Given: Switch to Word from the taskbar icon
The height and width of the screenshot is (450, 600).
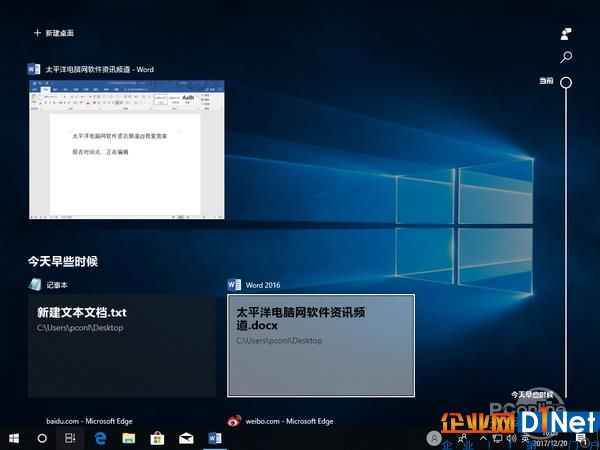Looking at the screenshot, I should pyautogui.click(x=215, y=438).
